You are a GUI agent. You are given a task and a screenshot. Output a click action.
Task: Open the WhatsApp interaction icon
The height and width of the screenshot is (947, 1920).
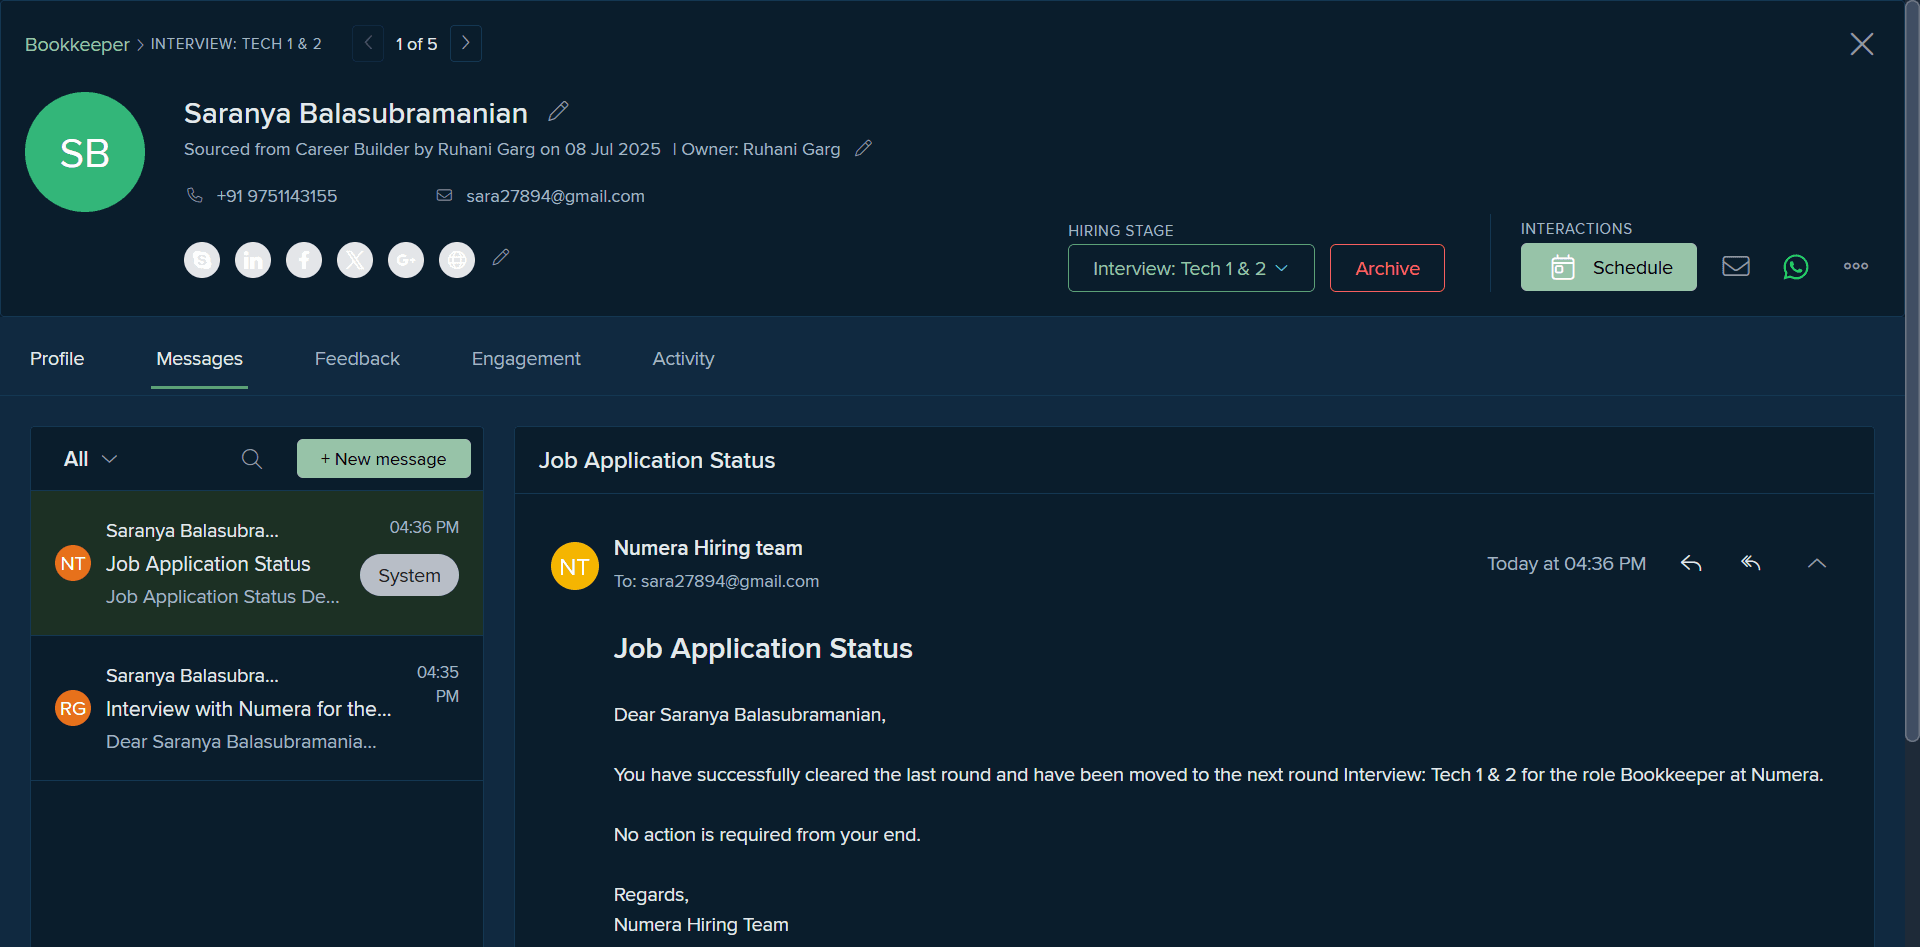point(1796,267)
